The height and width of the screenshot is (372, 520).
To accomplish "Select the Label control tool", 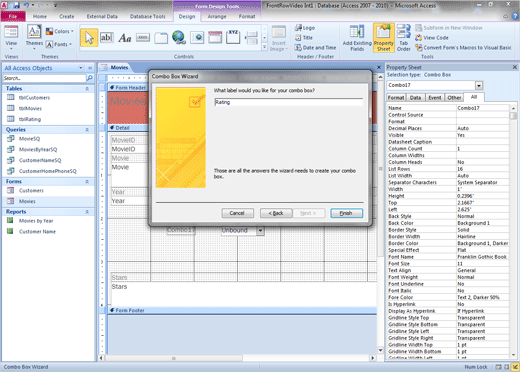I will [x=125, y=38].
